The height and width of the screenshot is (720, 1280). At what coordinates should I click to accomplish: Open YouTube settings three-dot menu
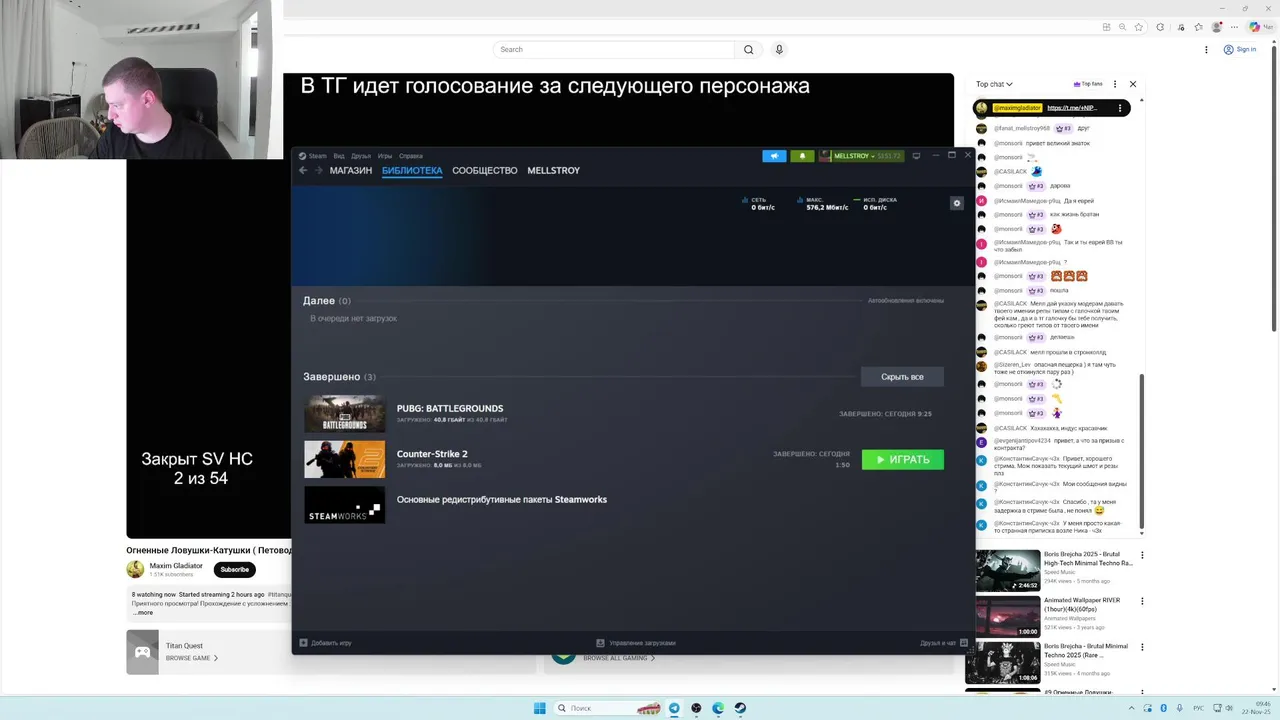(x=1205, y=49)
